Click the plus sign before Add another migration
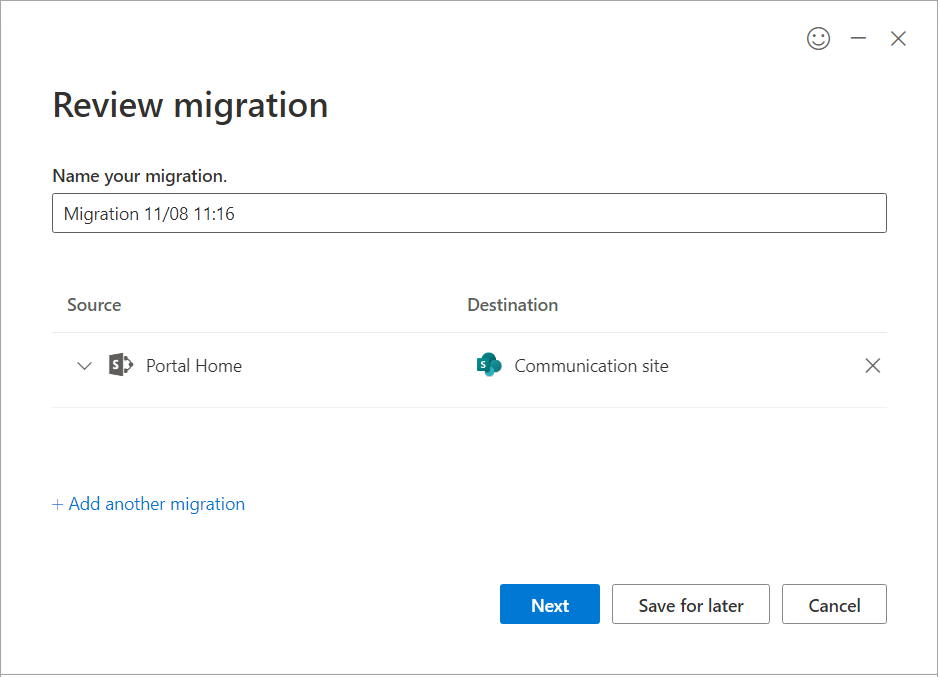Viewport: 940px width, 677px height. coord(58,504)
